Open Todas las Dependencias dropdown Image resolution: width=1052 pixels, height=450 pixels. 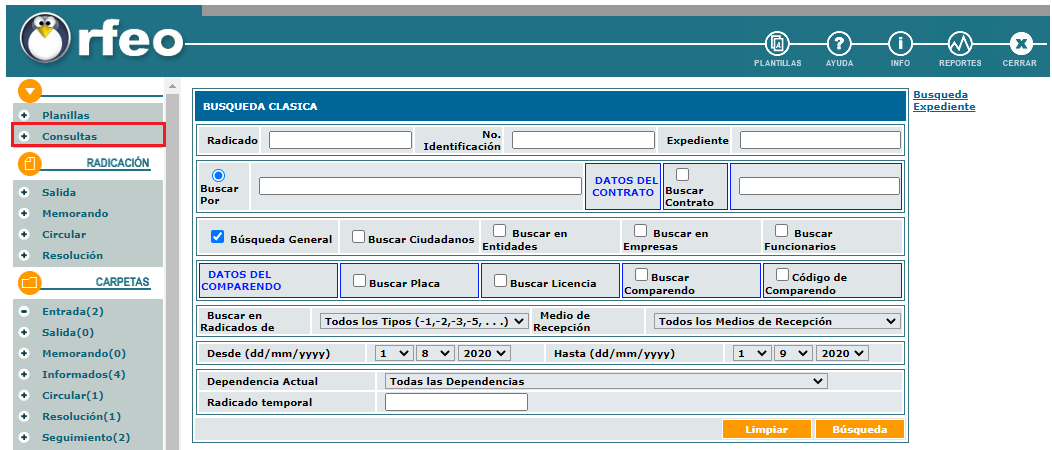(x=607, y=381)
